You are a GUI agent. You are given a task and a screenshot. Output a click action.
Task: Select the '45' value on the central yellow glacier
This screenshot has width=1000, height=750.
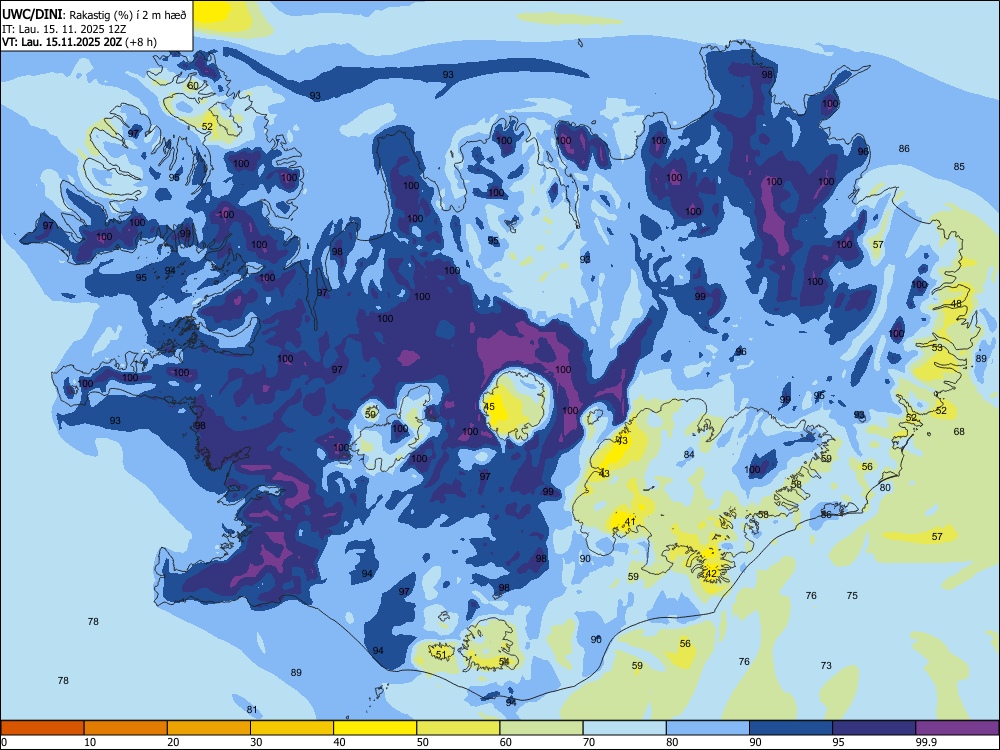[x=489, y=406]
